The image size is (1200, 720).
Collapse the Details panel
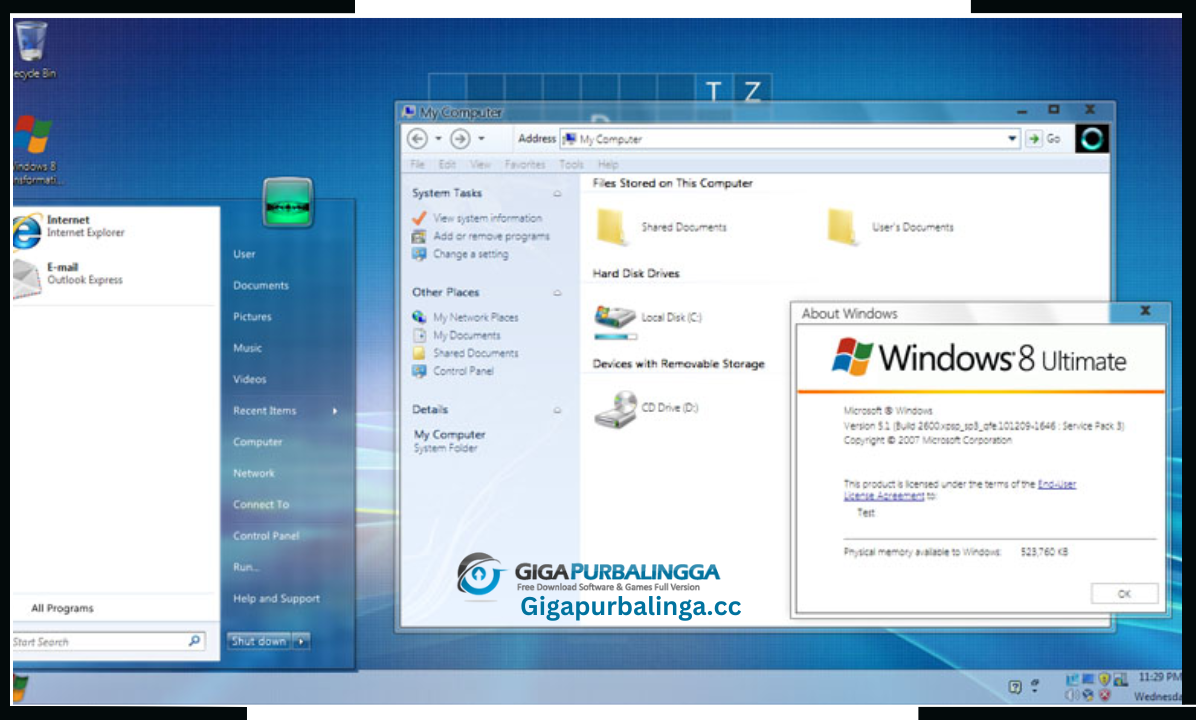click(x=557, y=410)
